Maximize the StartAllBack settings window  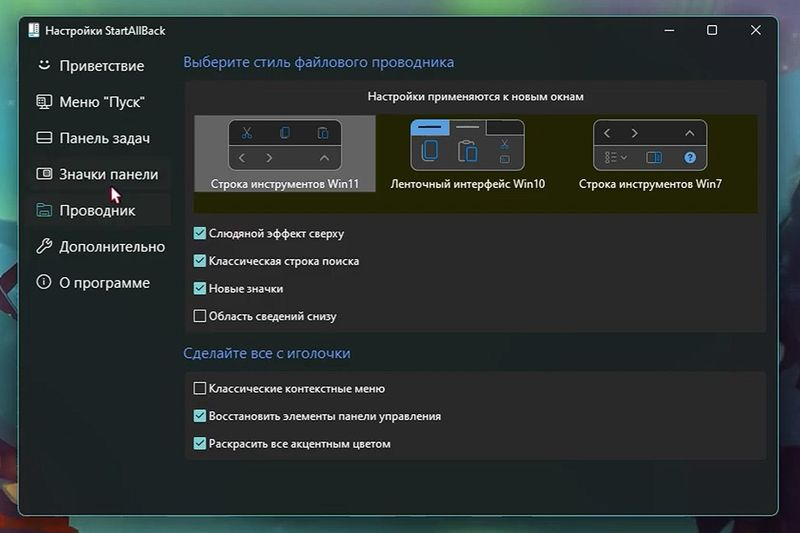point(712,30)
